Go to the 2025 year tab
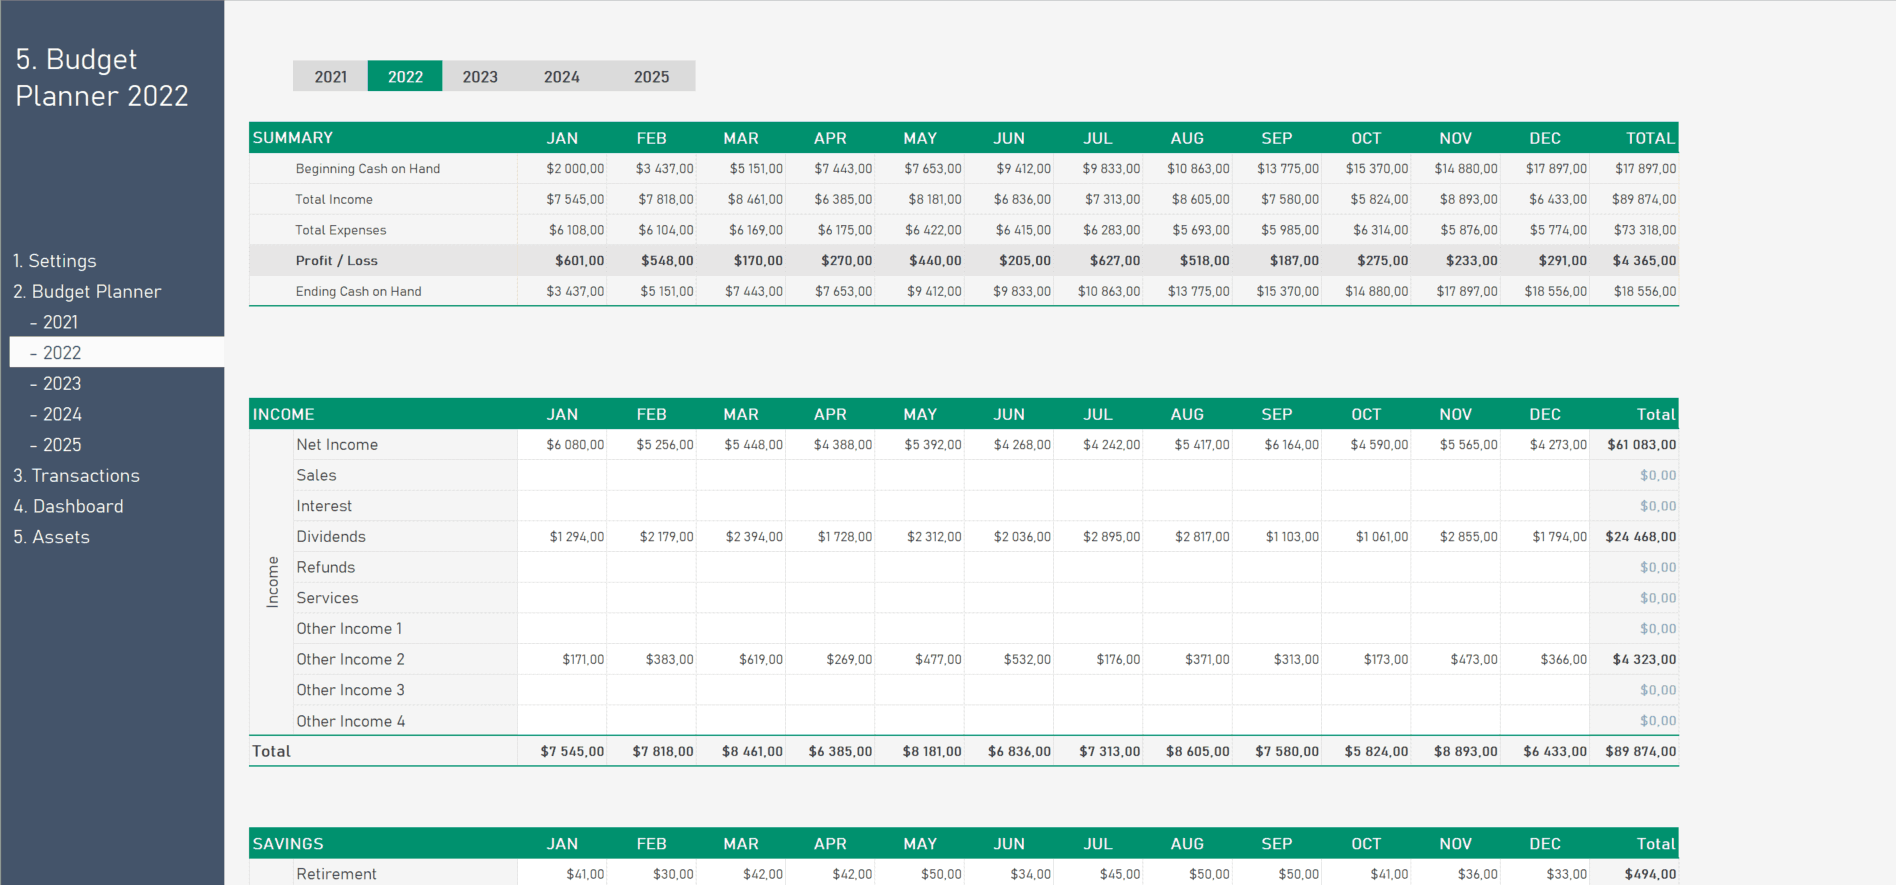1896x885 pixels. point(651,77)
